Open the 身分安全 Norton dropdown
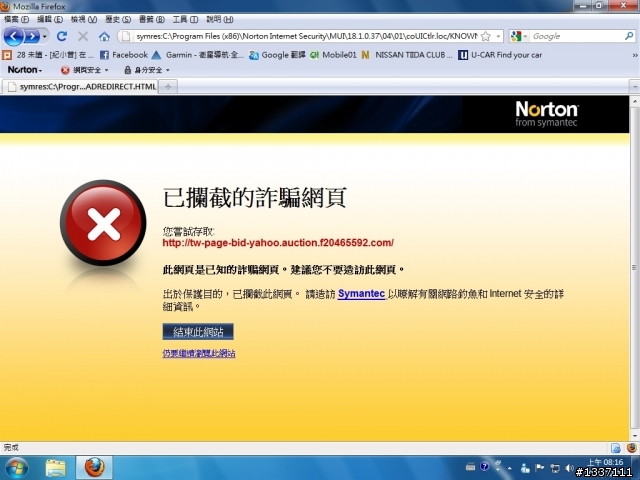Viewport: 640px width, 480px height. (x=147, y=70)
